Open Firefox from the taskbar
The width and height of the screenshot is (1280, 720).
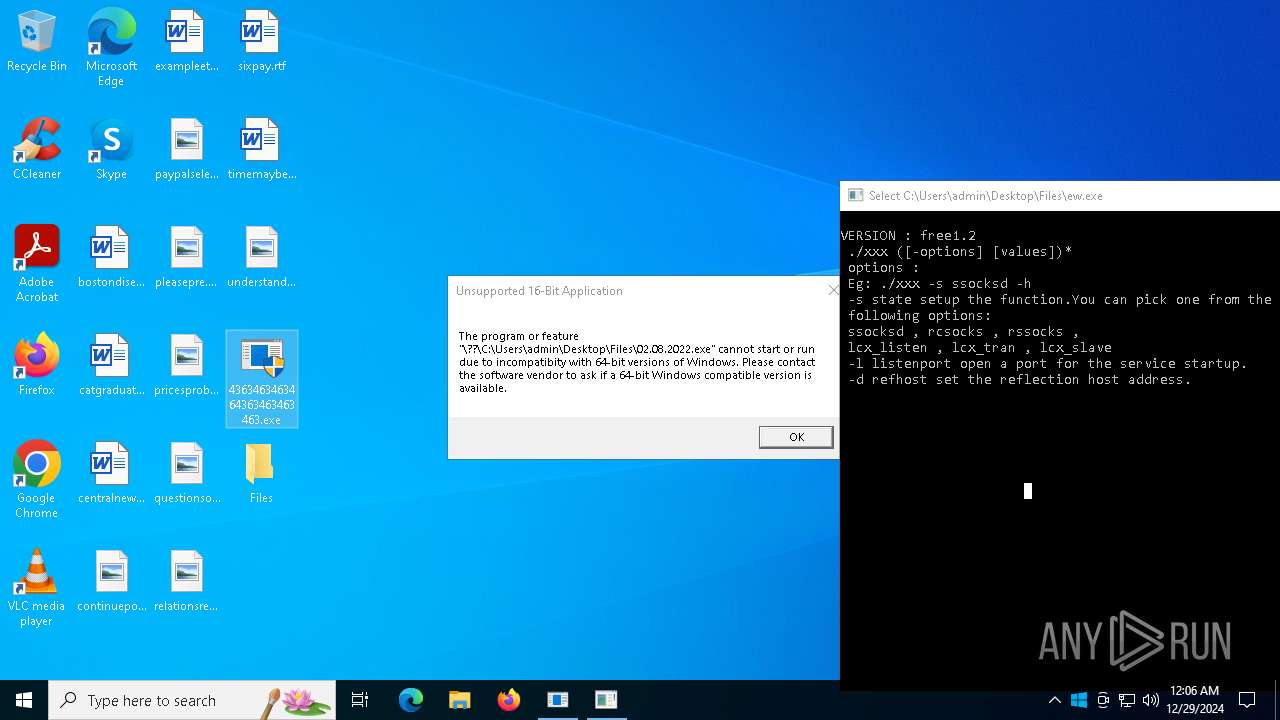coord(508,700)
